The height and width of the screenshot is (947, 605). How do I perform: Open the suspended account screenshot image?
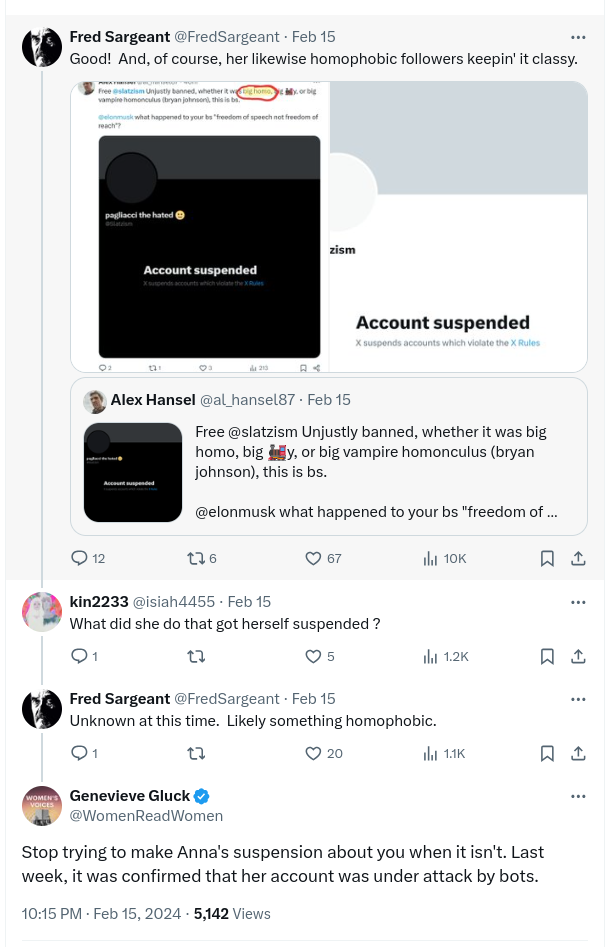329,226
